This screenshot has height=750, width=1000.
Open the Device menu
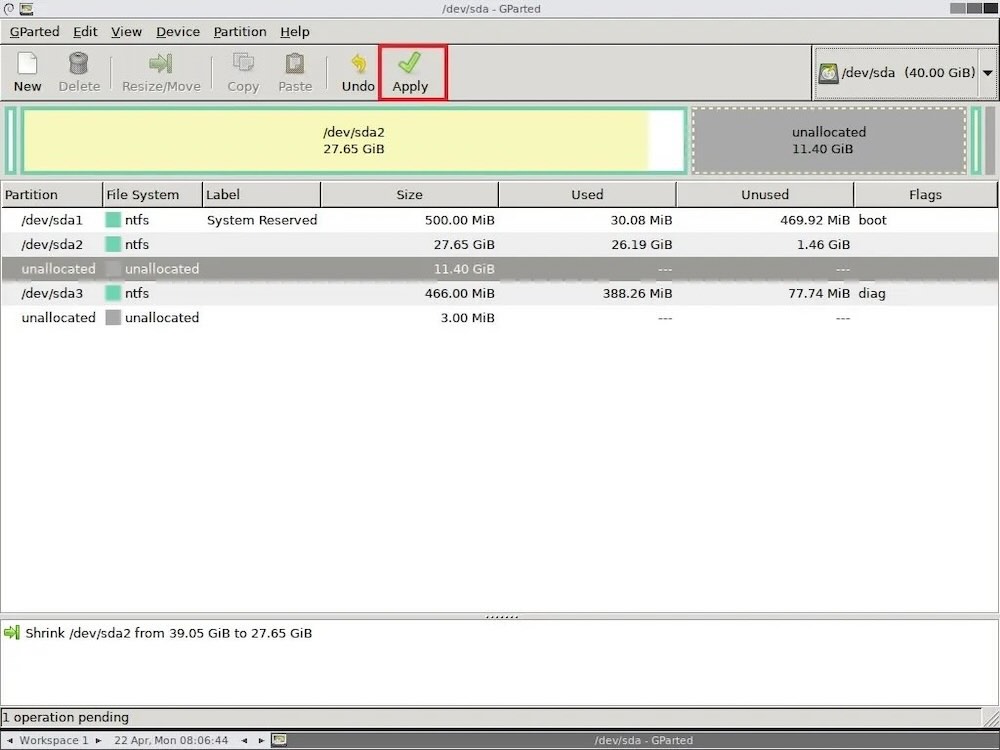point(178,32)
